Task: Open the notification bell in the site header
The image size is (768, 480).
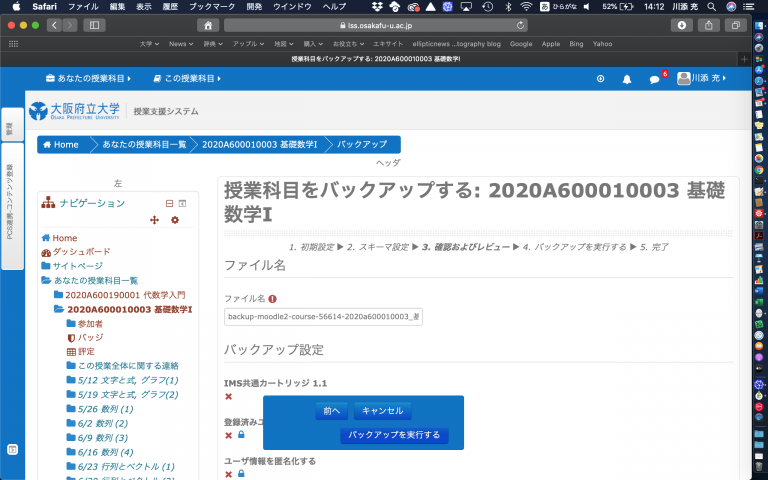Action: [626, 79]
